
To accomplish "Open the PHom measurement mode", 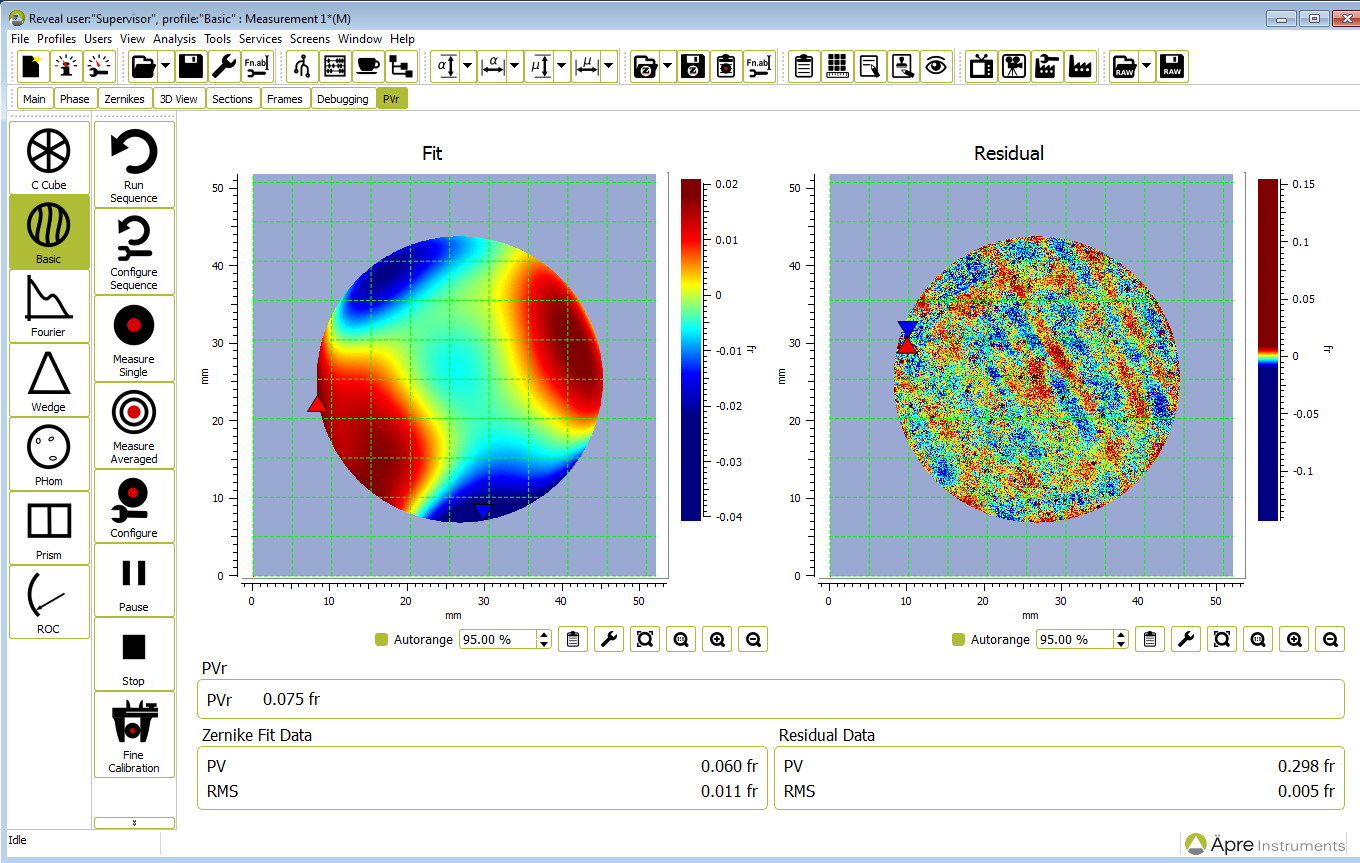I will (x=48, y=453).
